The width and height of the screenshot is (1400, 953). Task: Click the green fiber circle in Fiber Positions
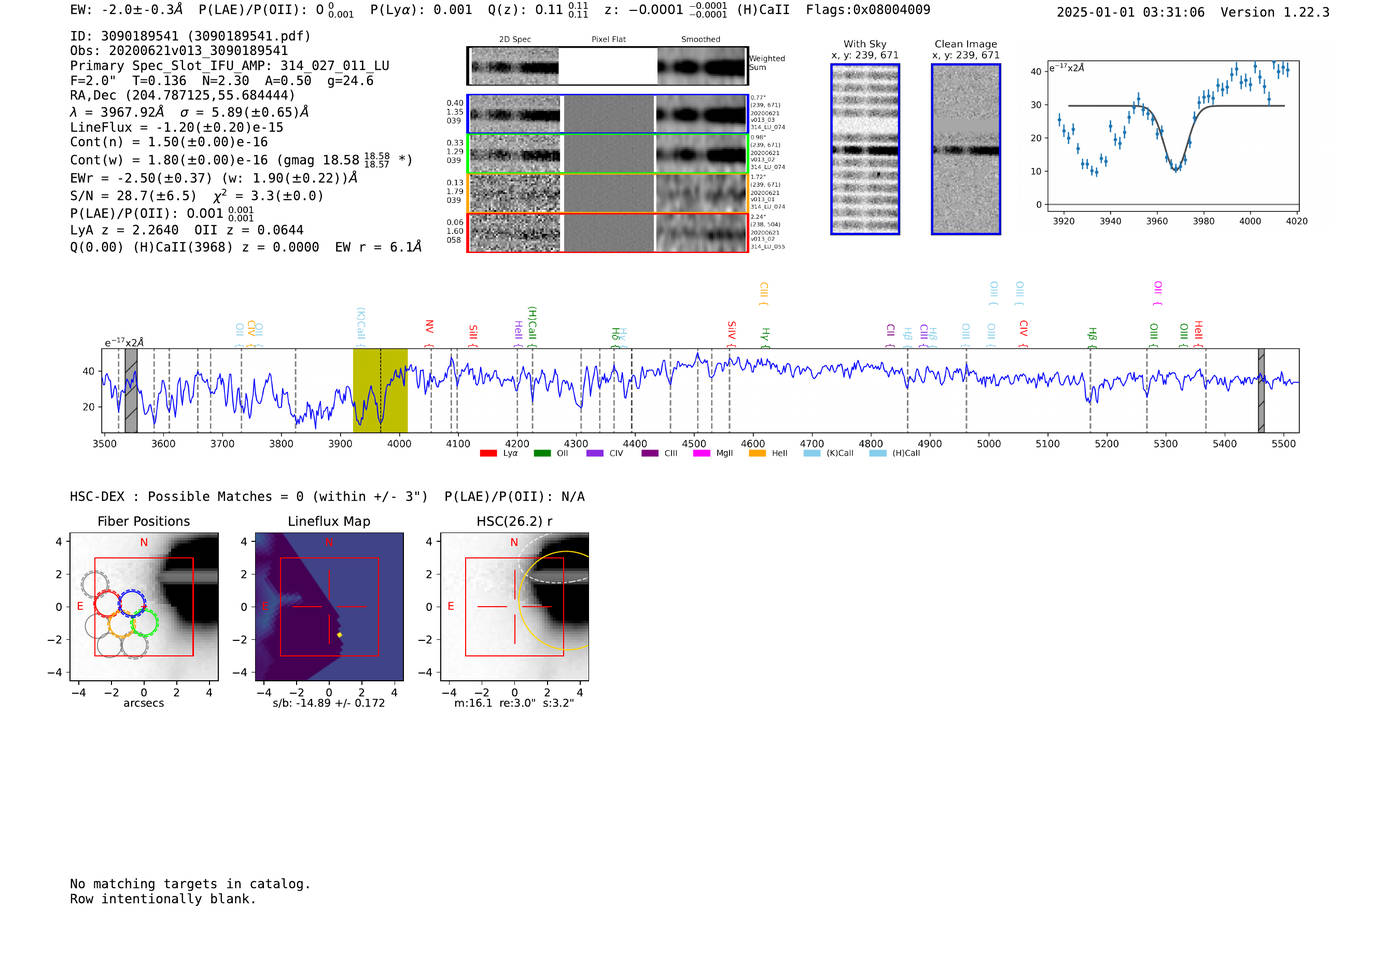click(x=145, y=624)
